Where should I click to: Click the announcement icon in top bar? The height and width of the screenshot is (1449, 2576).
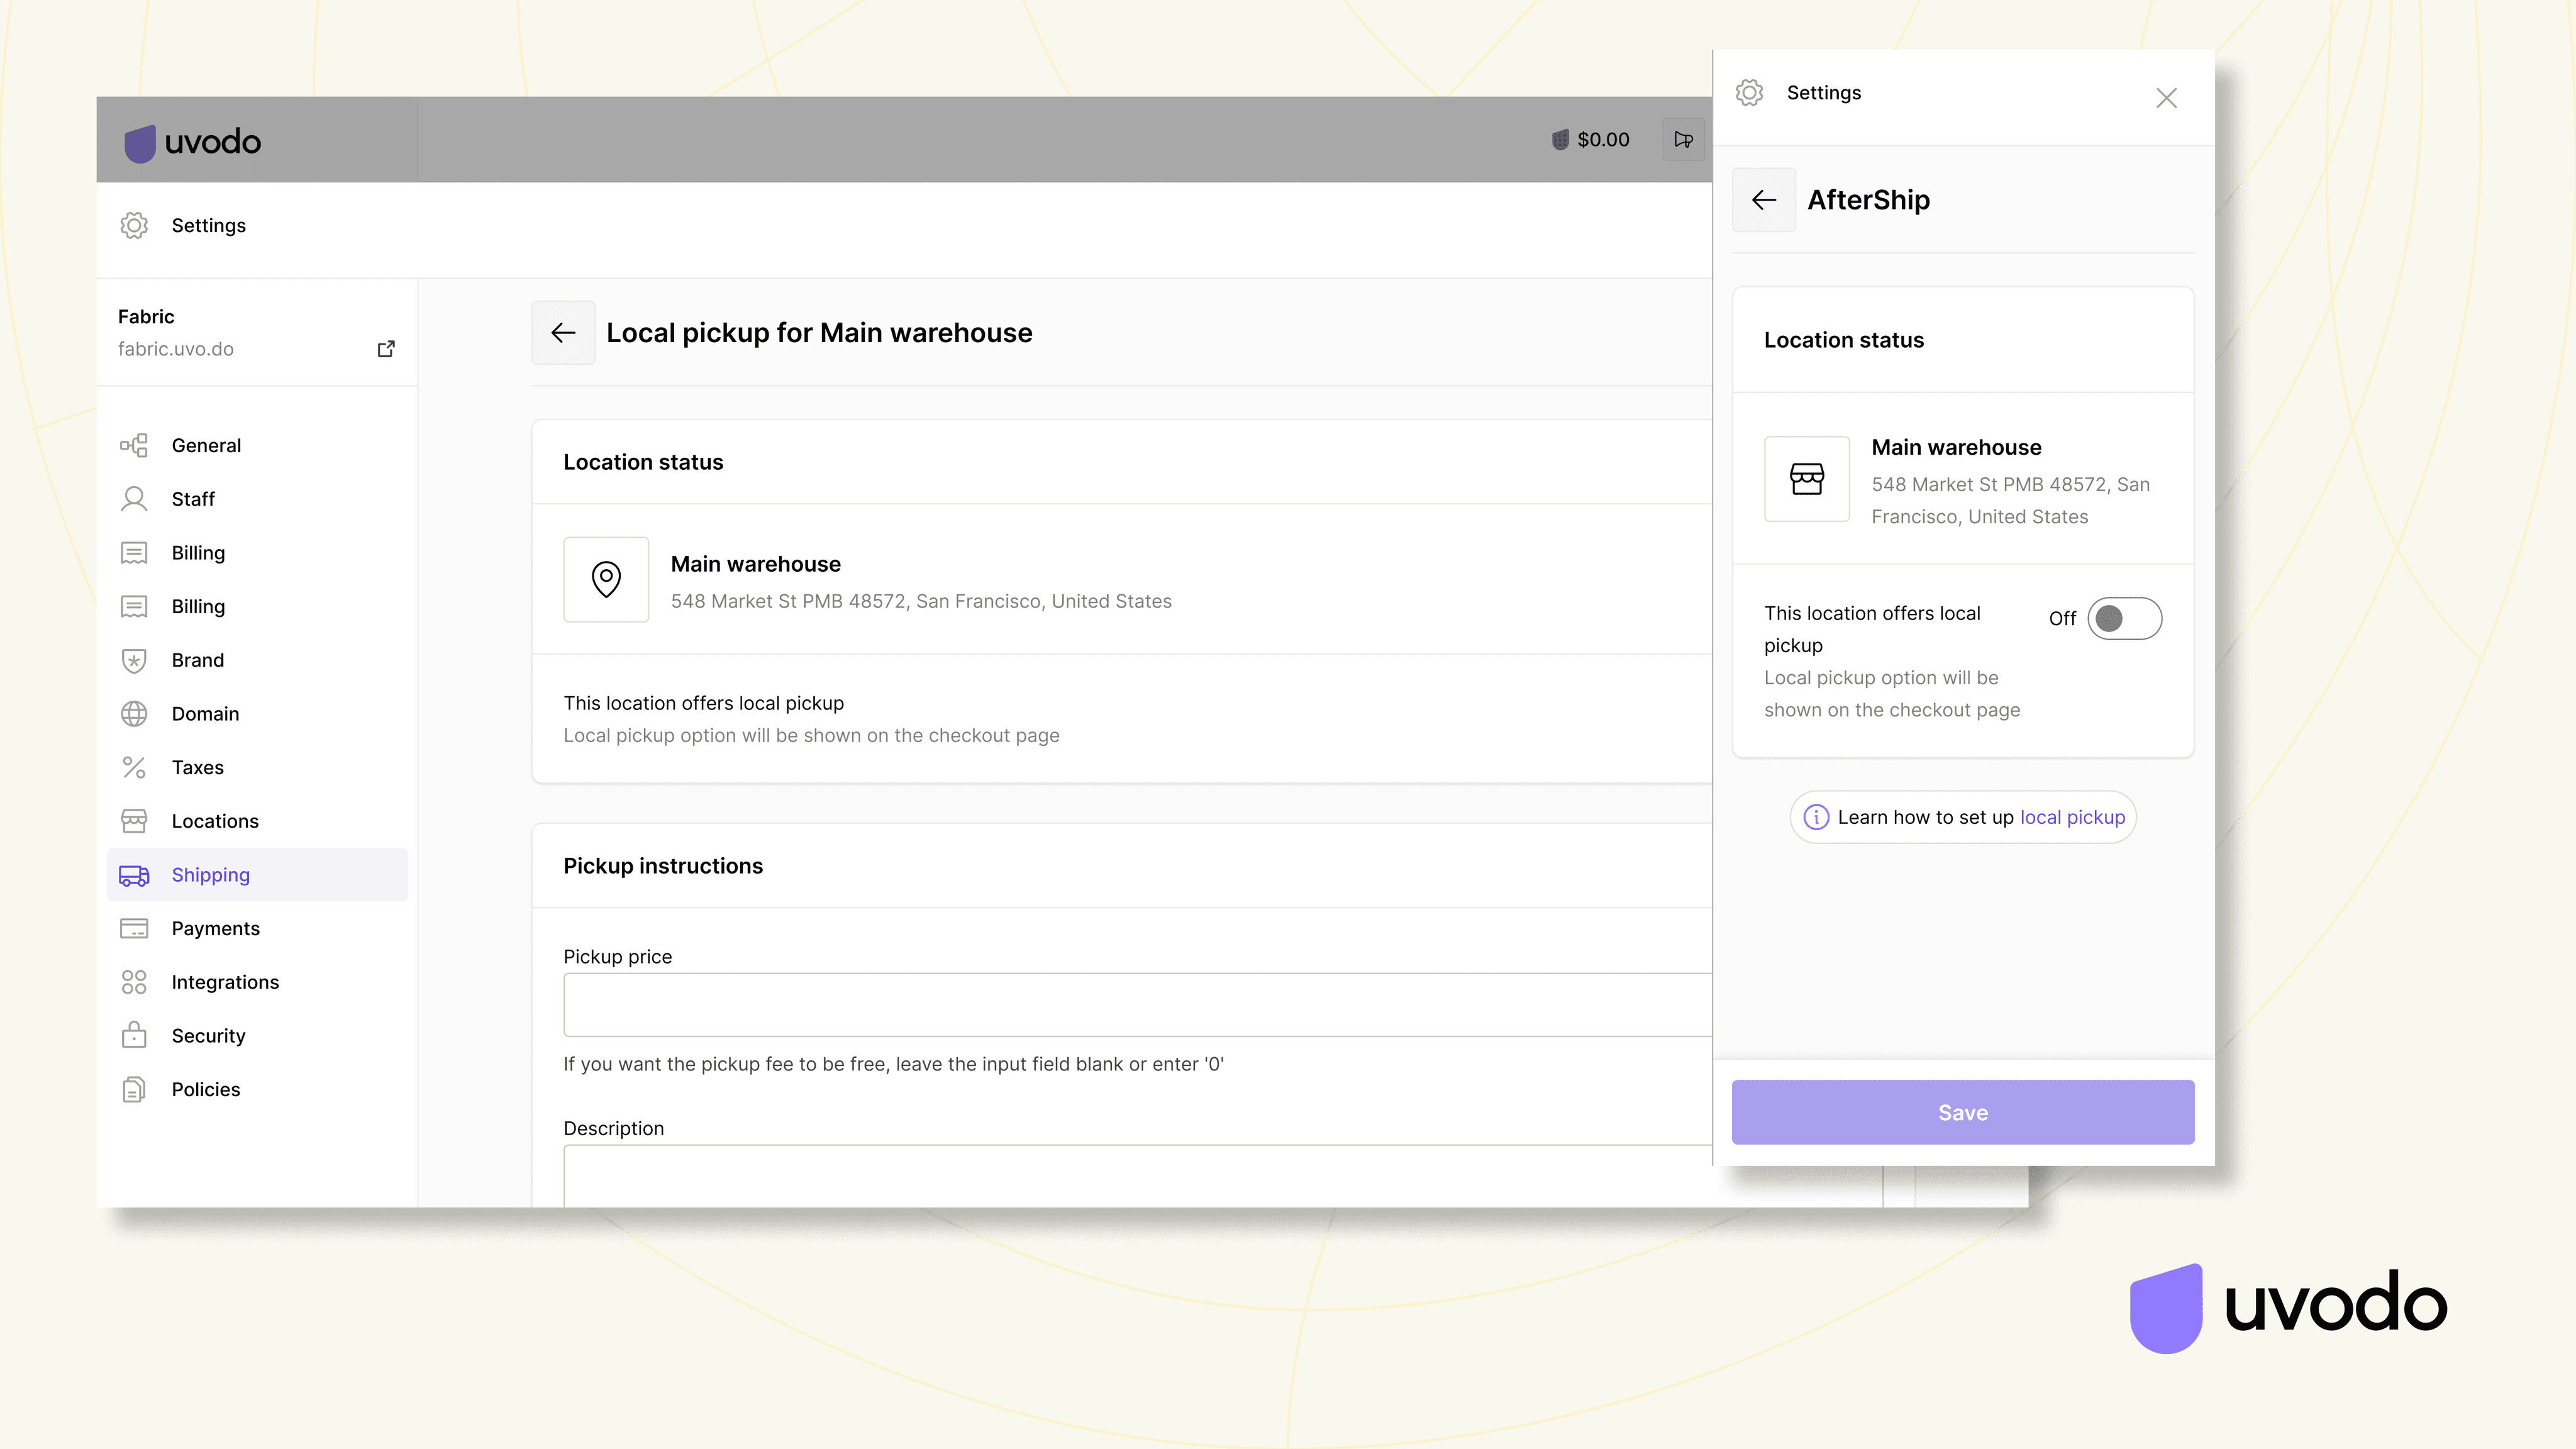click(x=1684, y=140)
